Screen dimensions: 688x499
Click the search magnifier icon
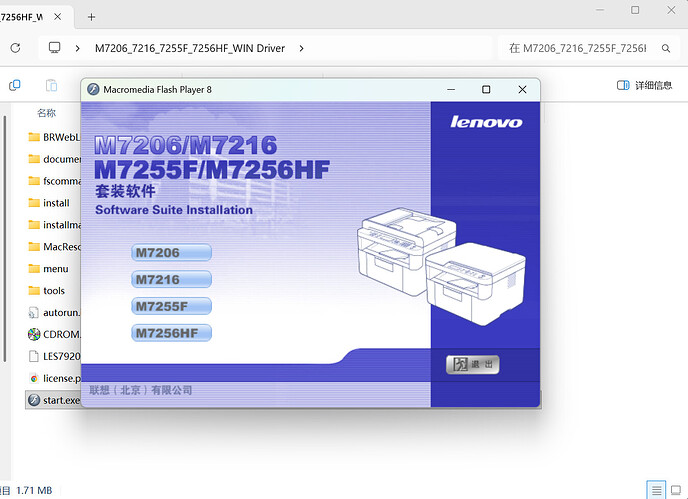pyautogui.click(x=666, y=48)
